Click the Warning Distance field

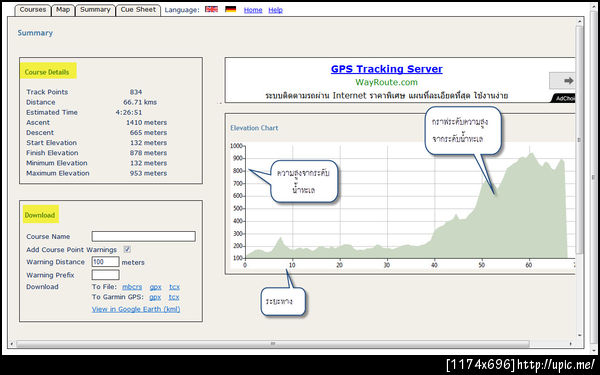pyautogui.click(x=105, y=262)
